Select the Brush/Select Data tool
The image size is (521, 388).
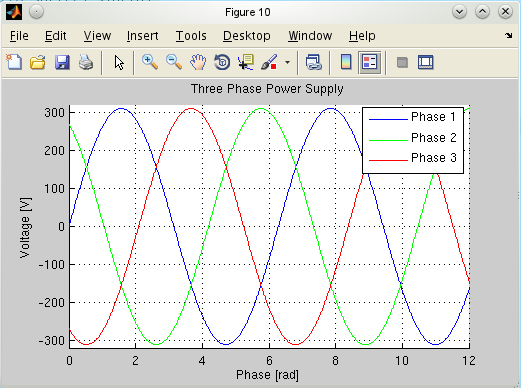[x=269, y=62]
